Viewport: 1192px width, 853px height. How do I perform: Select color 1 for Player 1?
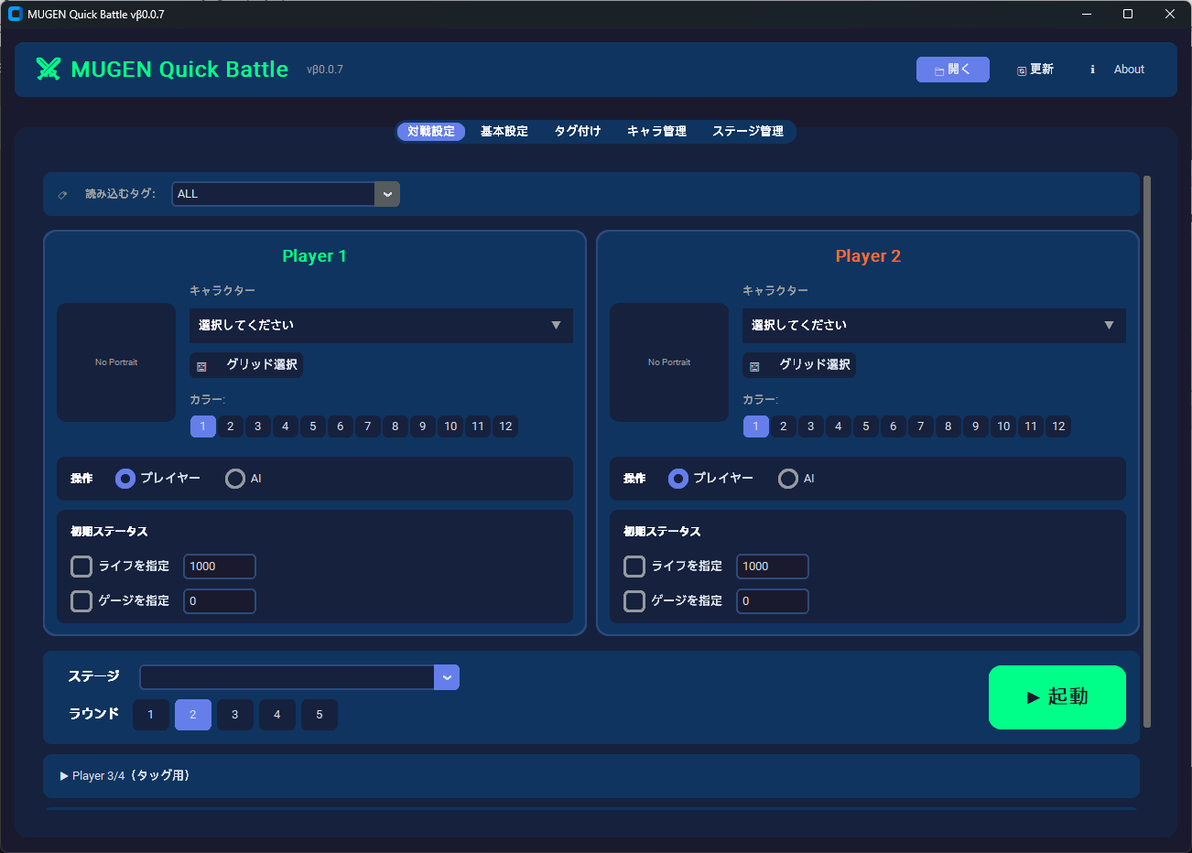tap(203, 426)
